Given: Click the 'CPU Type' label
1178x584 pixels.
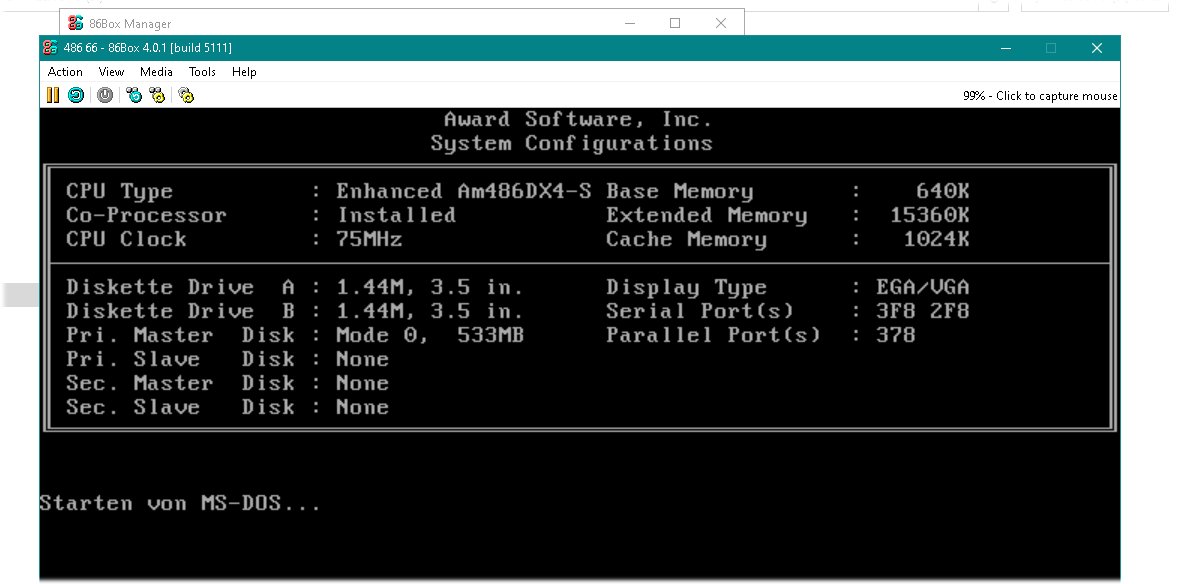Looking at the screenshot, I should 119,192.
